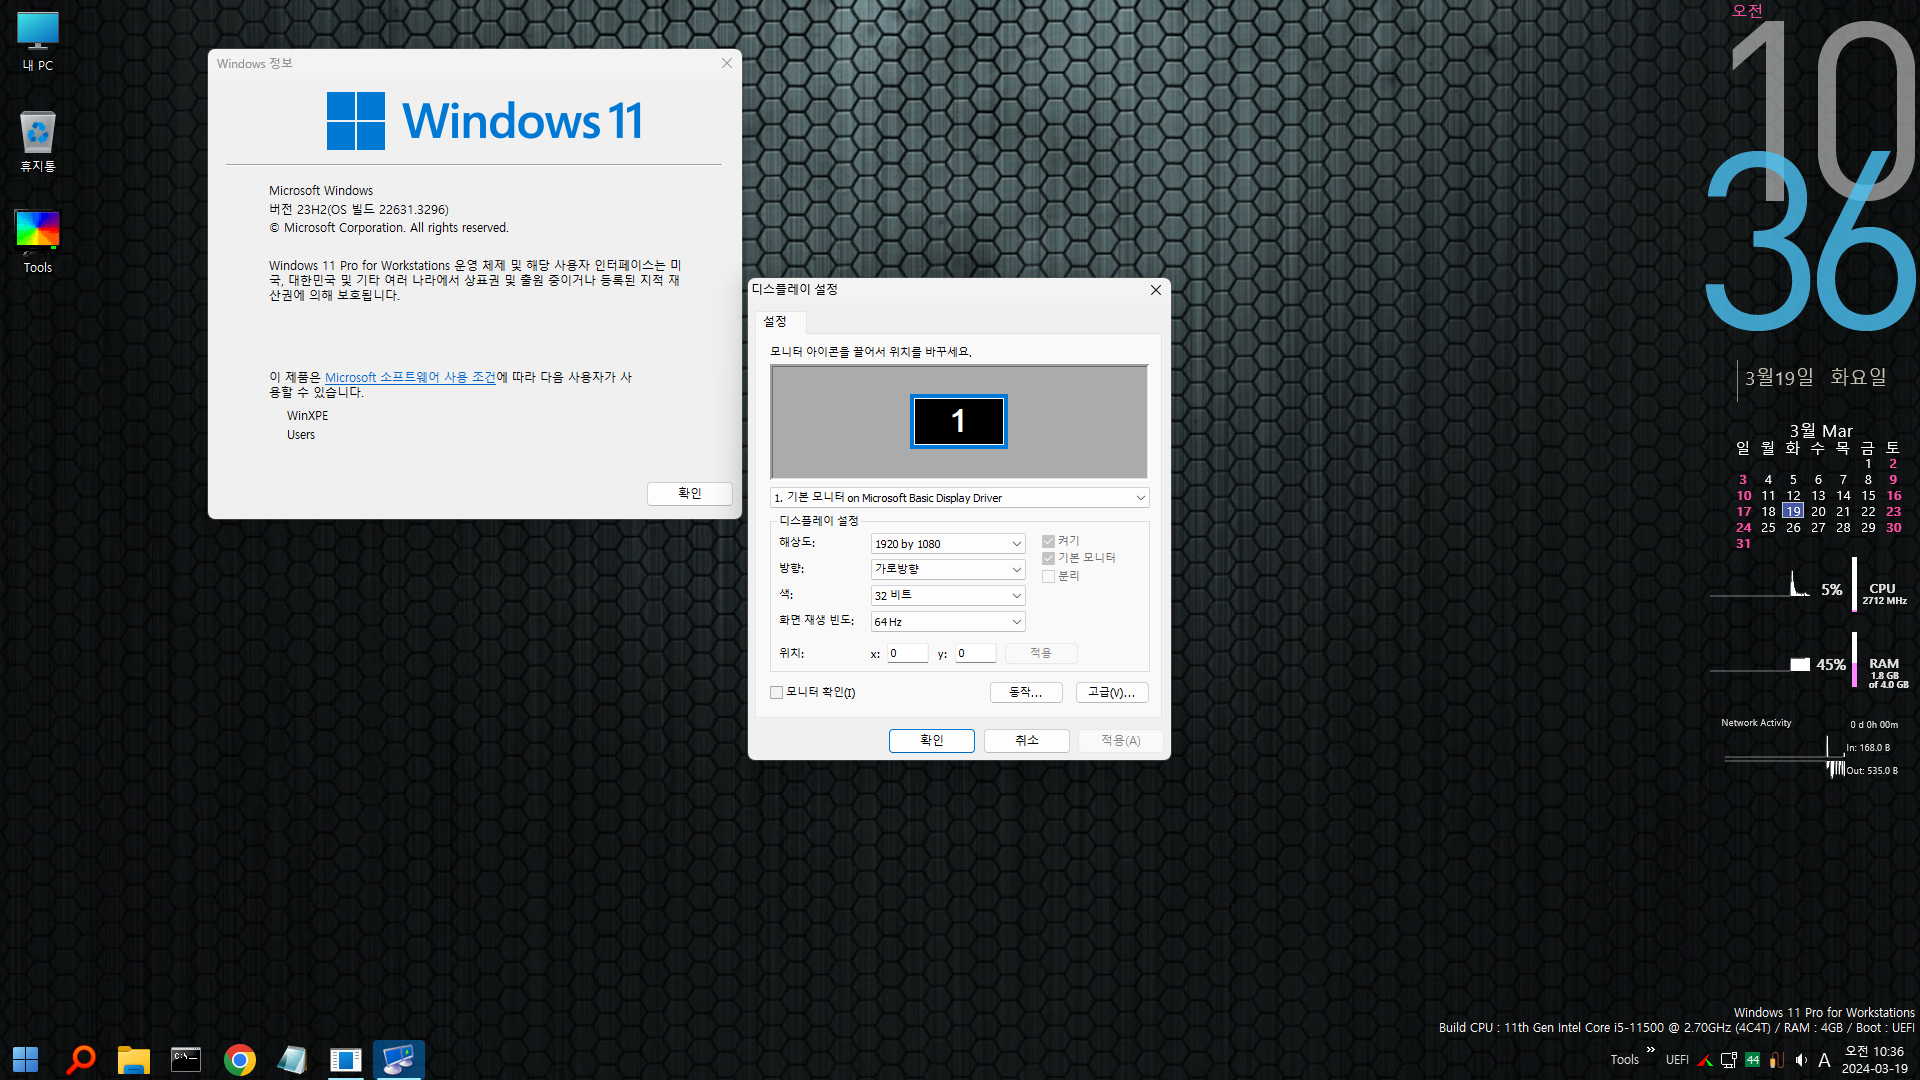Click date 19 in the calendar widget
The width and height of the screenshot is (1920, 1080).
point(1793,511)
